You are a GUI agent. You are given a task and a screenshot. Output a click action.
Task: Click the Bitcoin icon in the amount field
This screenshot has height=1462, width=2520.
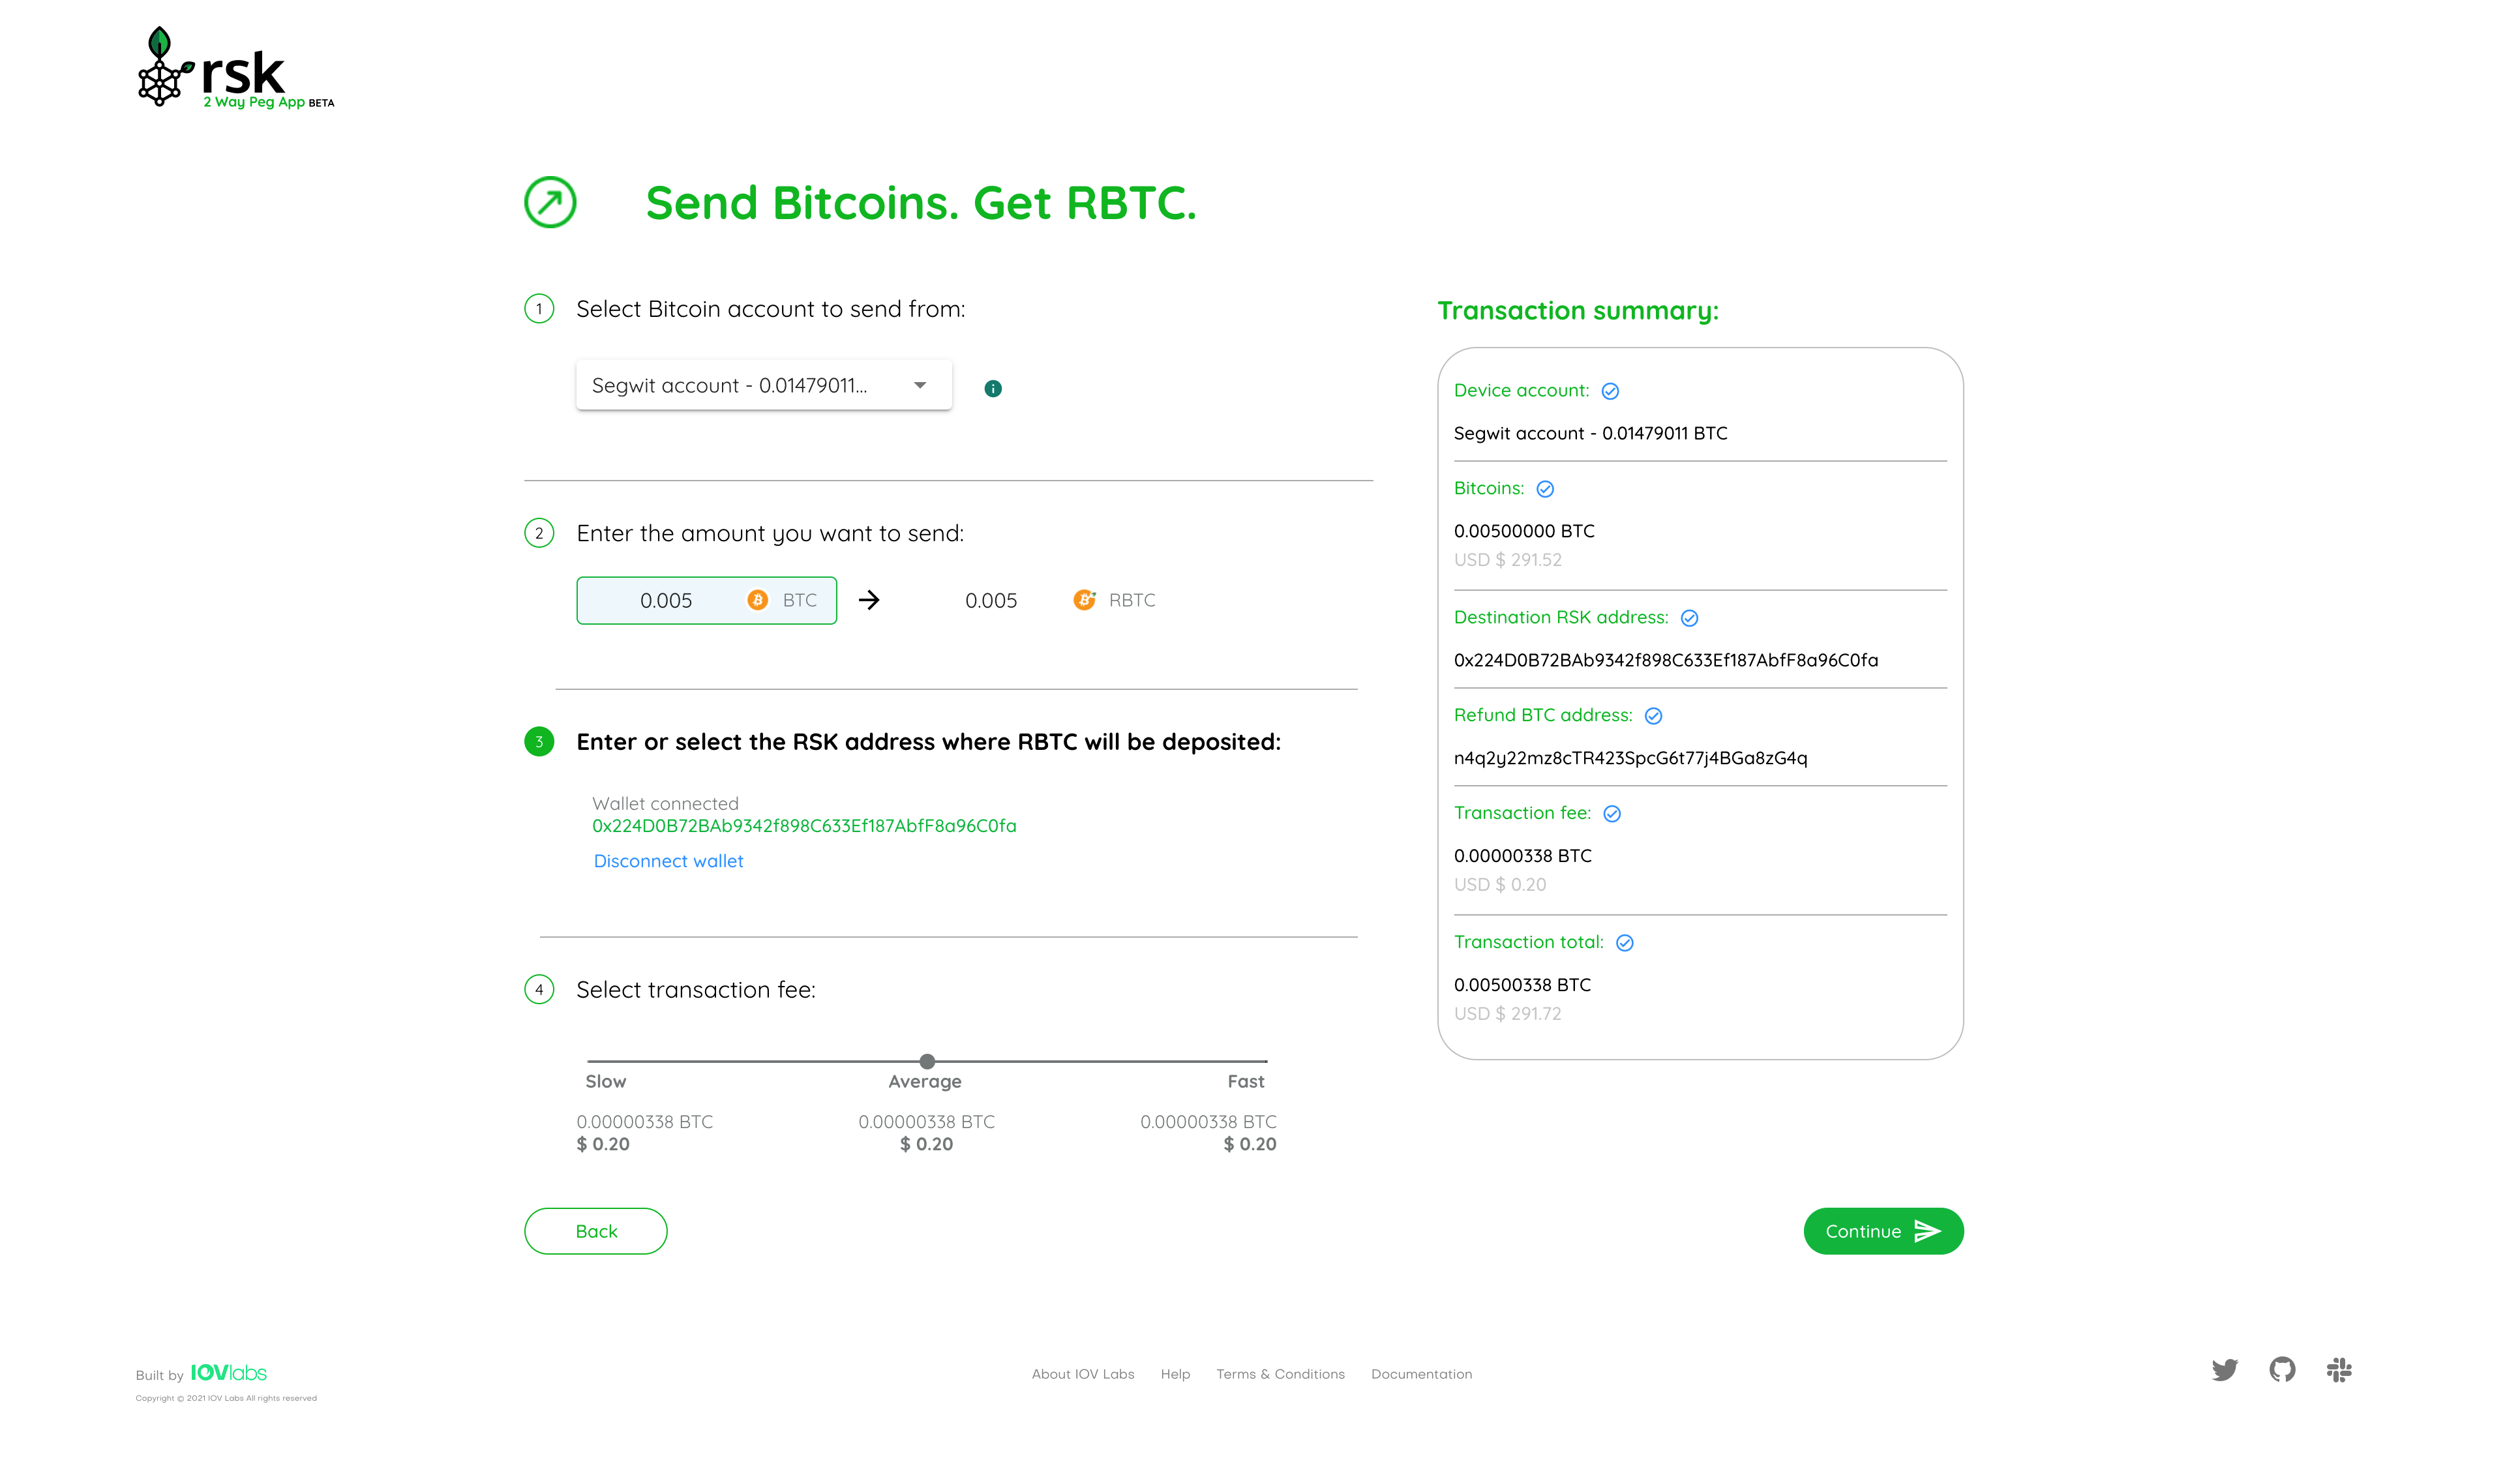[x=757, y=600]
